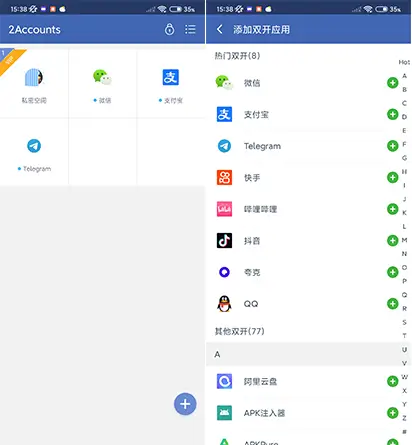Screen dimensions: 412x445
Task: Click the APK注入器 label text
Action: pyautogui.click(x=264, y=413)
